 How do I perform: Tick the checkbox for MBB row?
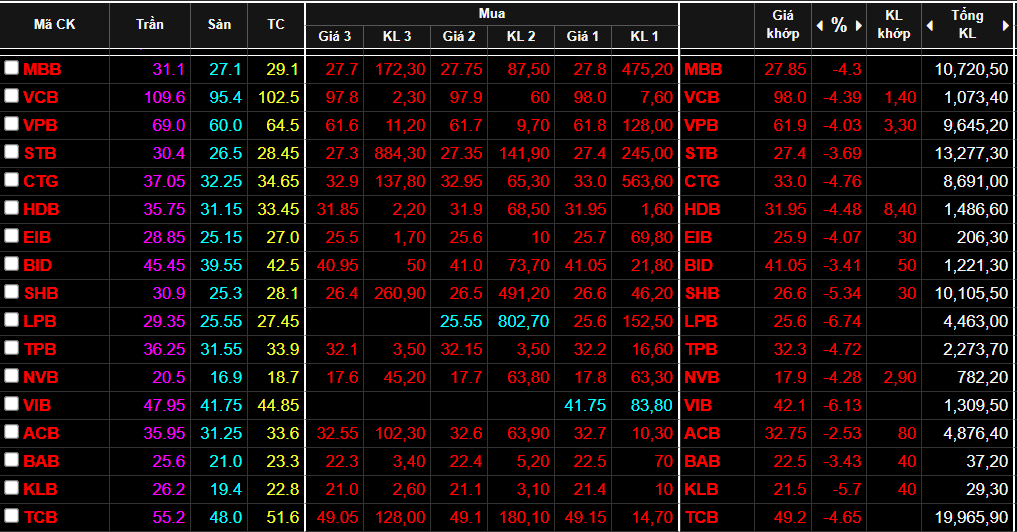tap(11, 69)
